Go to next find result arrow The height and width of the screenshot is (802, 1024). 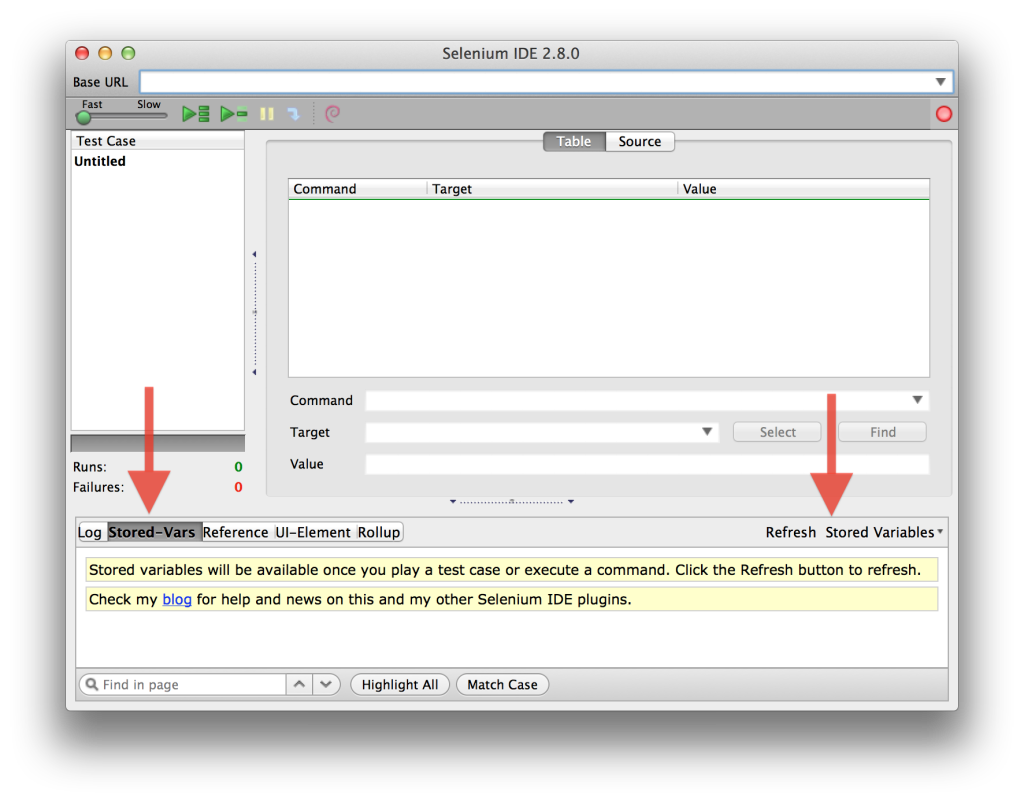click(326, 684)
